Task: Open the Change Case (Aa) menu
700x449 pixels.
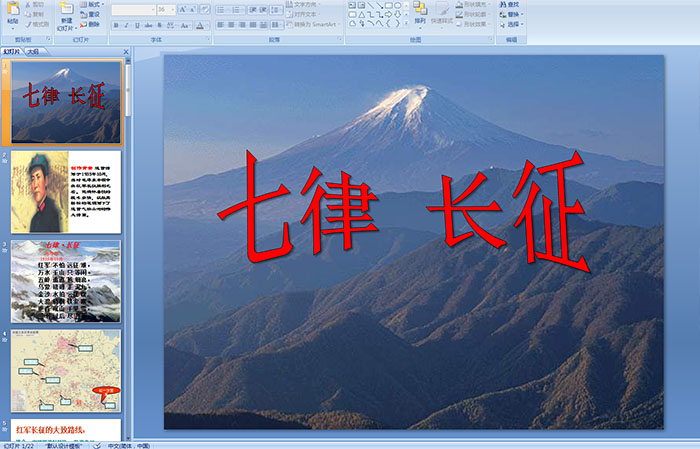Action: [x=185, y=25]
